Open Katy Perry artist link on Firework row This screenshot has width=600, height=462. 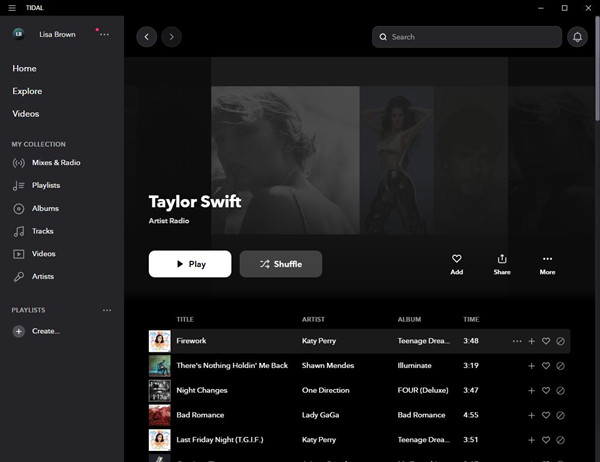click(x=319, y=341)
